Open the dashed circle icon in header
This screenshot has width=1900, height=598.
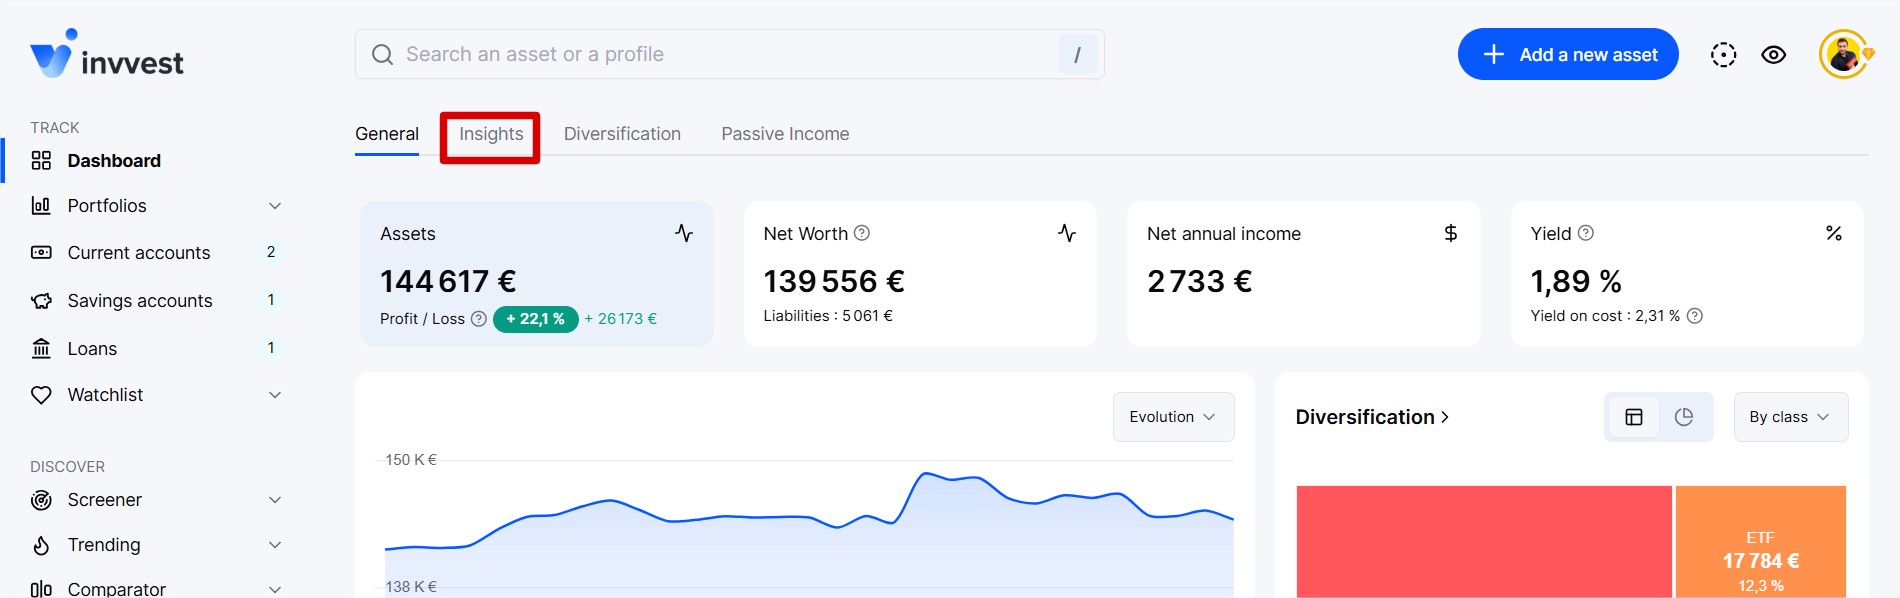pos(1723,55)
